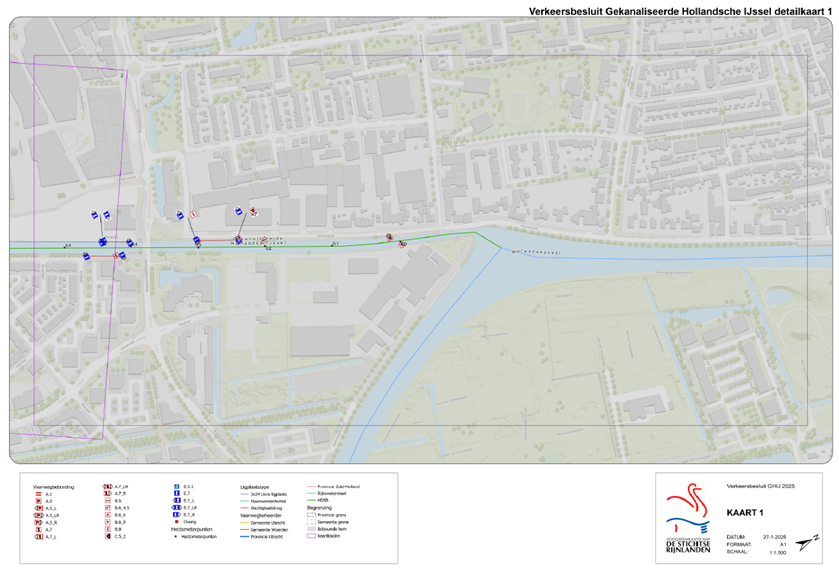Click the red Overig square in legend
This screenshot has width=839, height=579.
(x=175, y=522)
